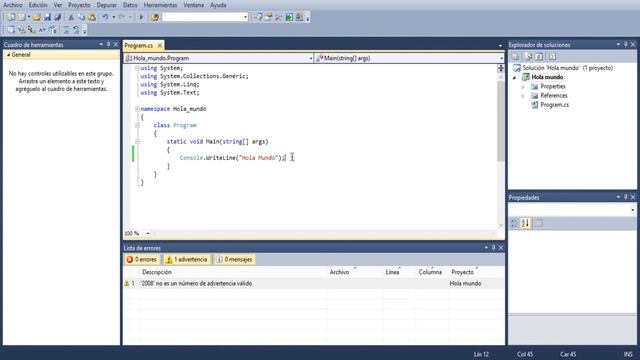
Task: Click the Find in Files icon
Action: (155, 17)
